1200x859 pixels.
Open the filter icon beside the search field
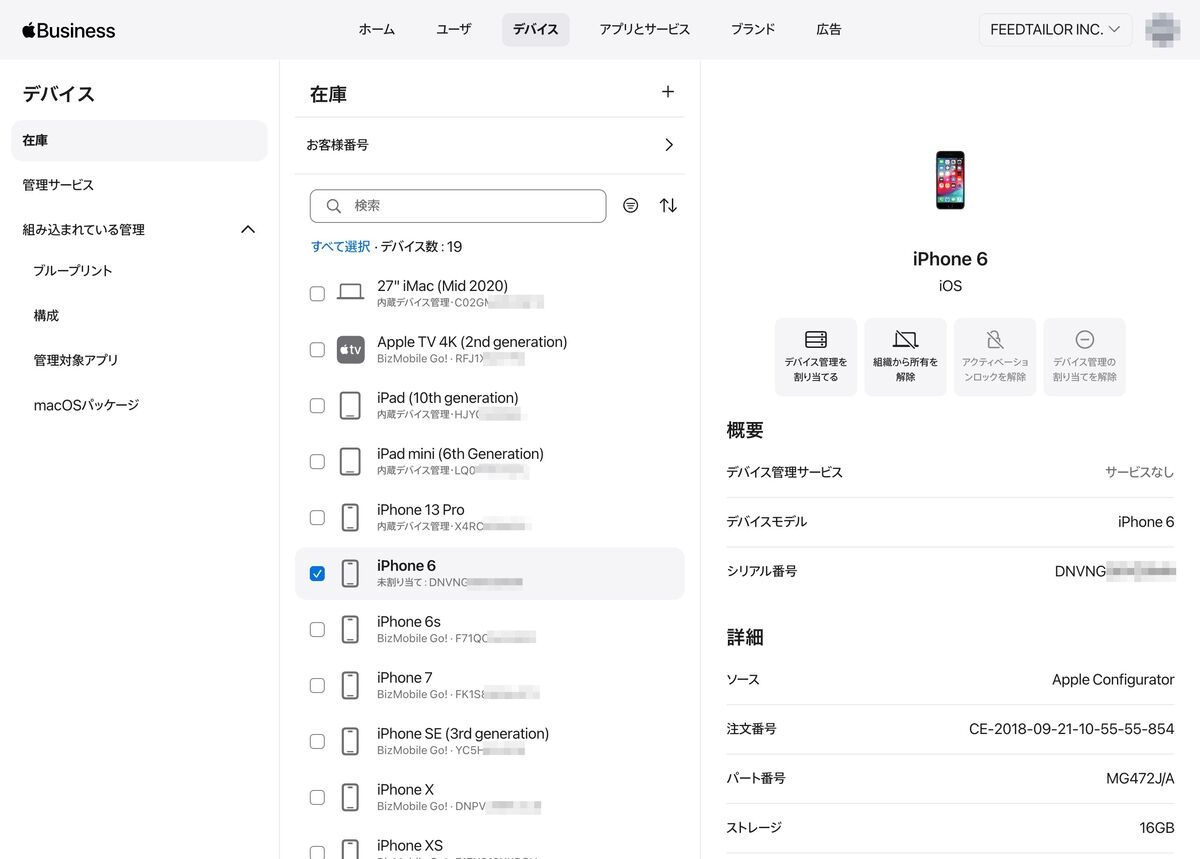pyautogui.click(x=630, y=205)
